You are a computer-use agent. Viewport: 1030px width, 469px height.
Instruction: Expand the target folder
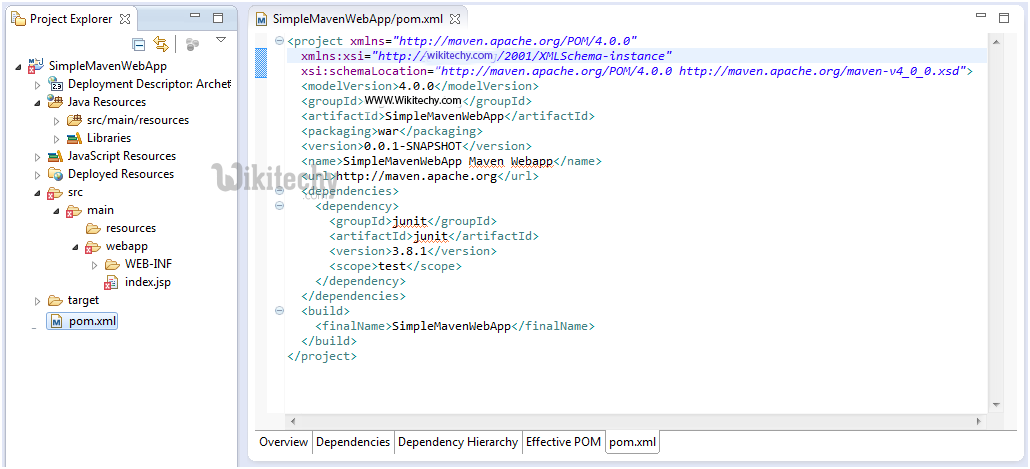coord(38,301)
